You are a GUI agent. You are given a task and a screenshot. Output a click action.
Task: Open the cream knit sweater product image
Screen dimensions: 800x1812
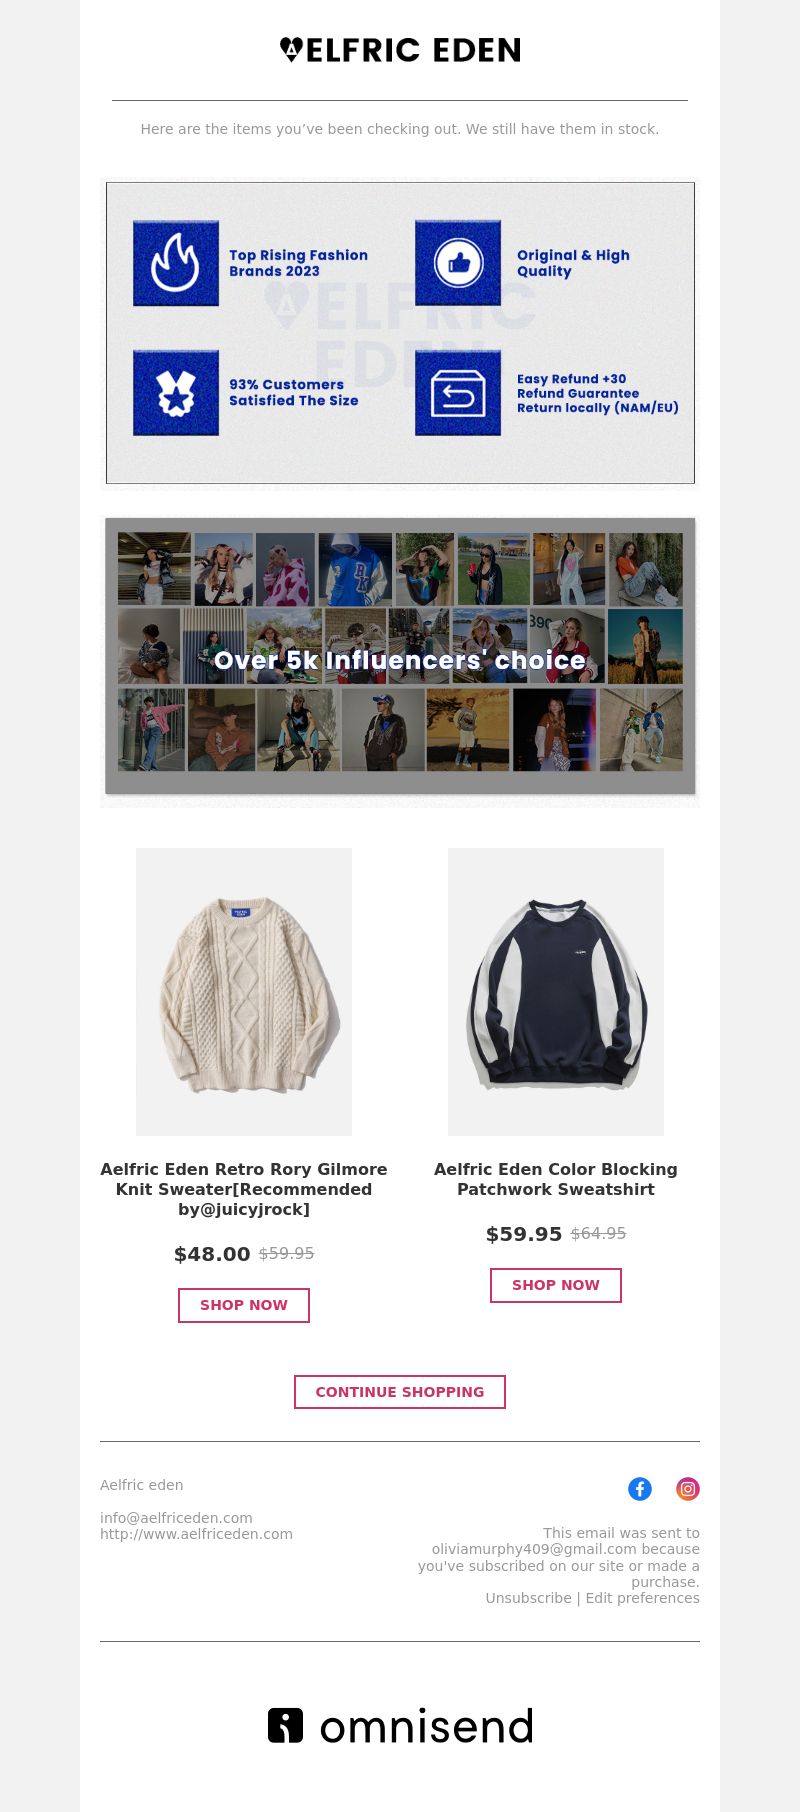(x=244, y=992)
